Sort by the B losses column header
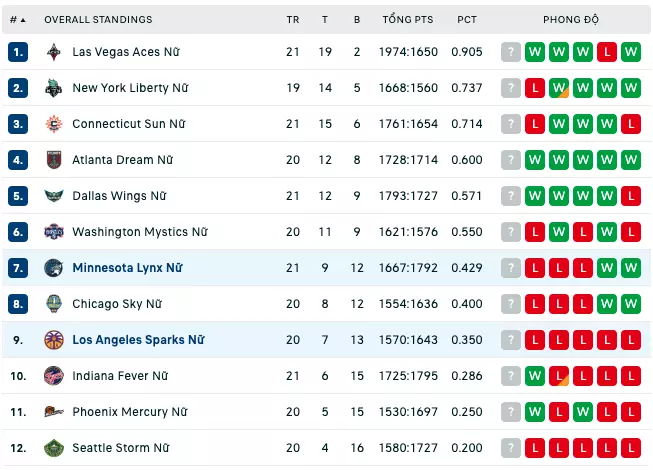 (x=357, y=20)
